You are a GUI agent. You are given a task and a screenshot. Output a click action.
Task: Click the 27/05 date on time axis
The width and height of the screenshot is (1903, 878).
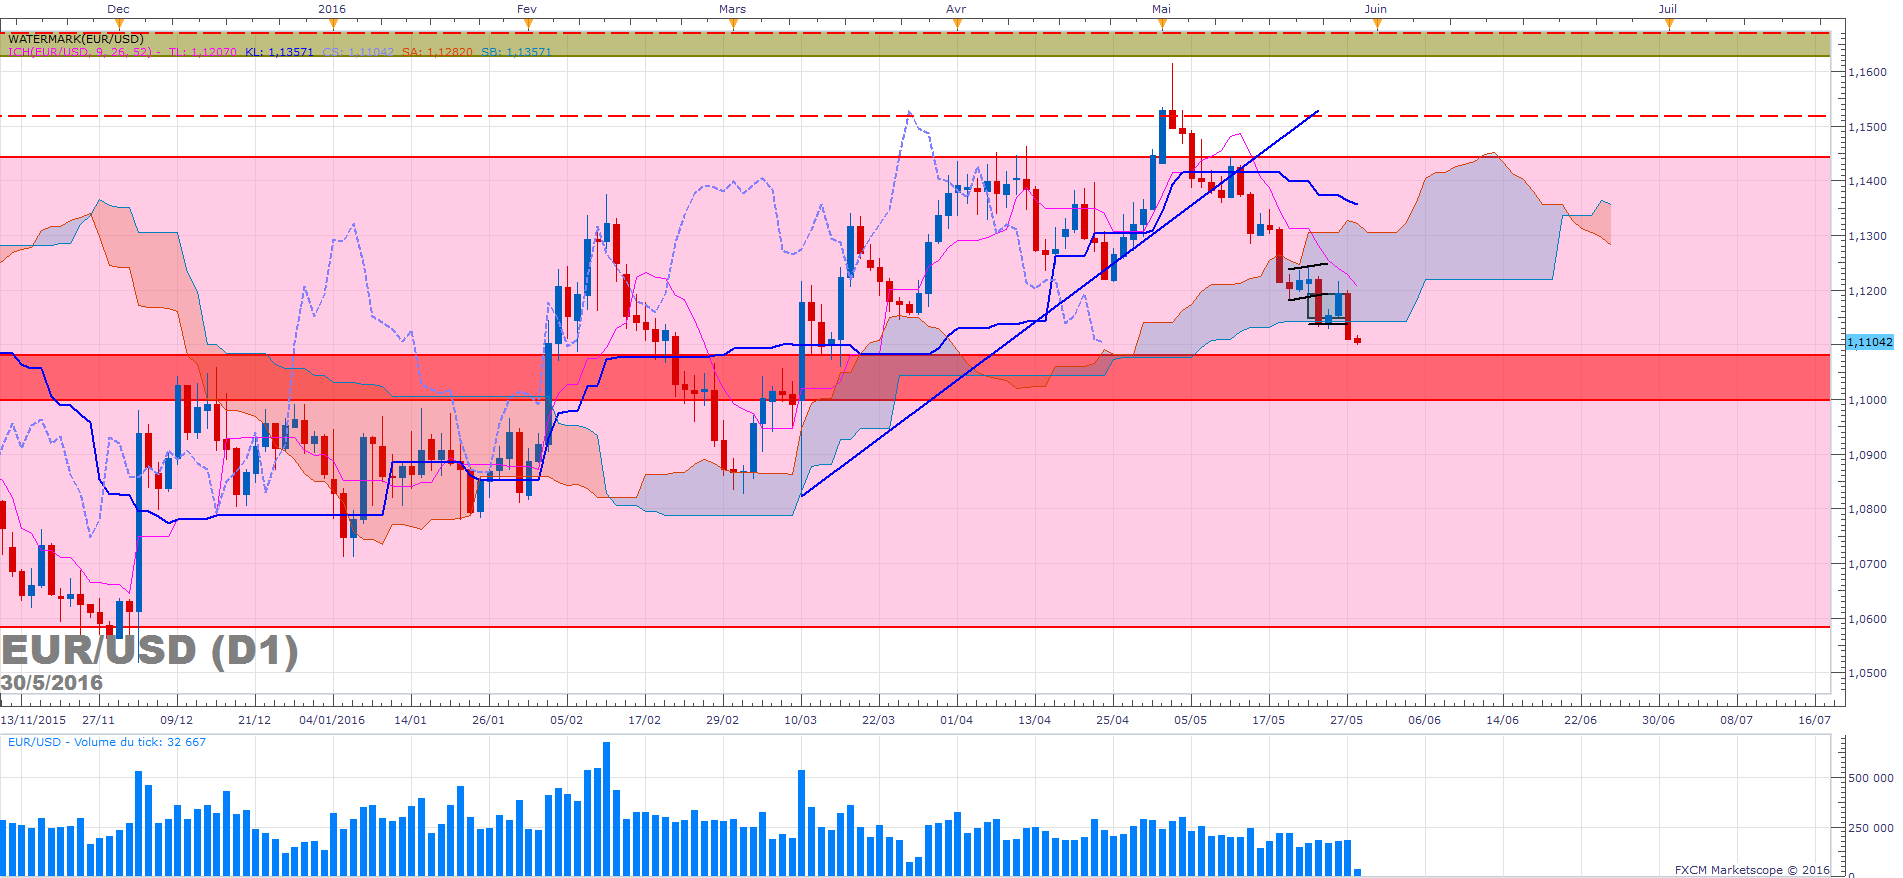pyautogui.click(x=1346, y=720)
